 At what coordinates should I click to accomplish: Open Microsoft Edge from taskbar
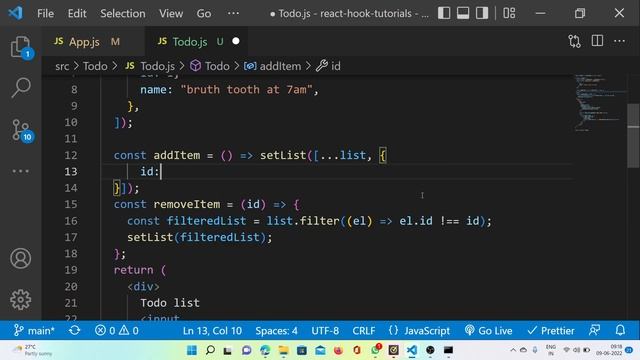pos(265,350)
